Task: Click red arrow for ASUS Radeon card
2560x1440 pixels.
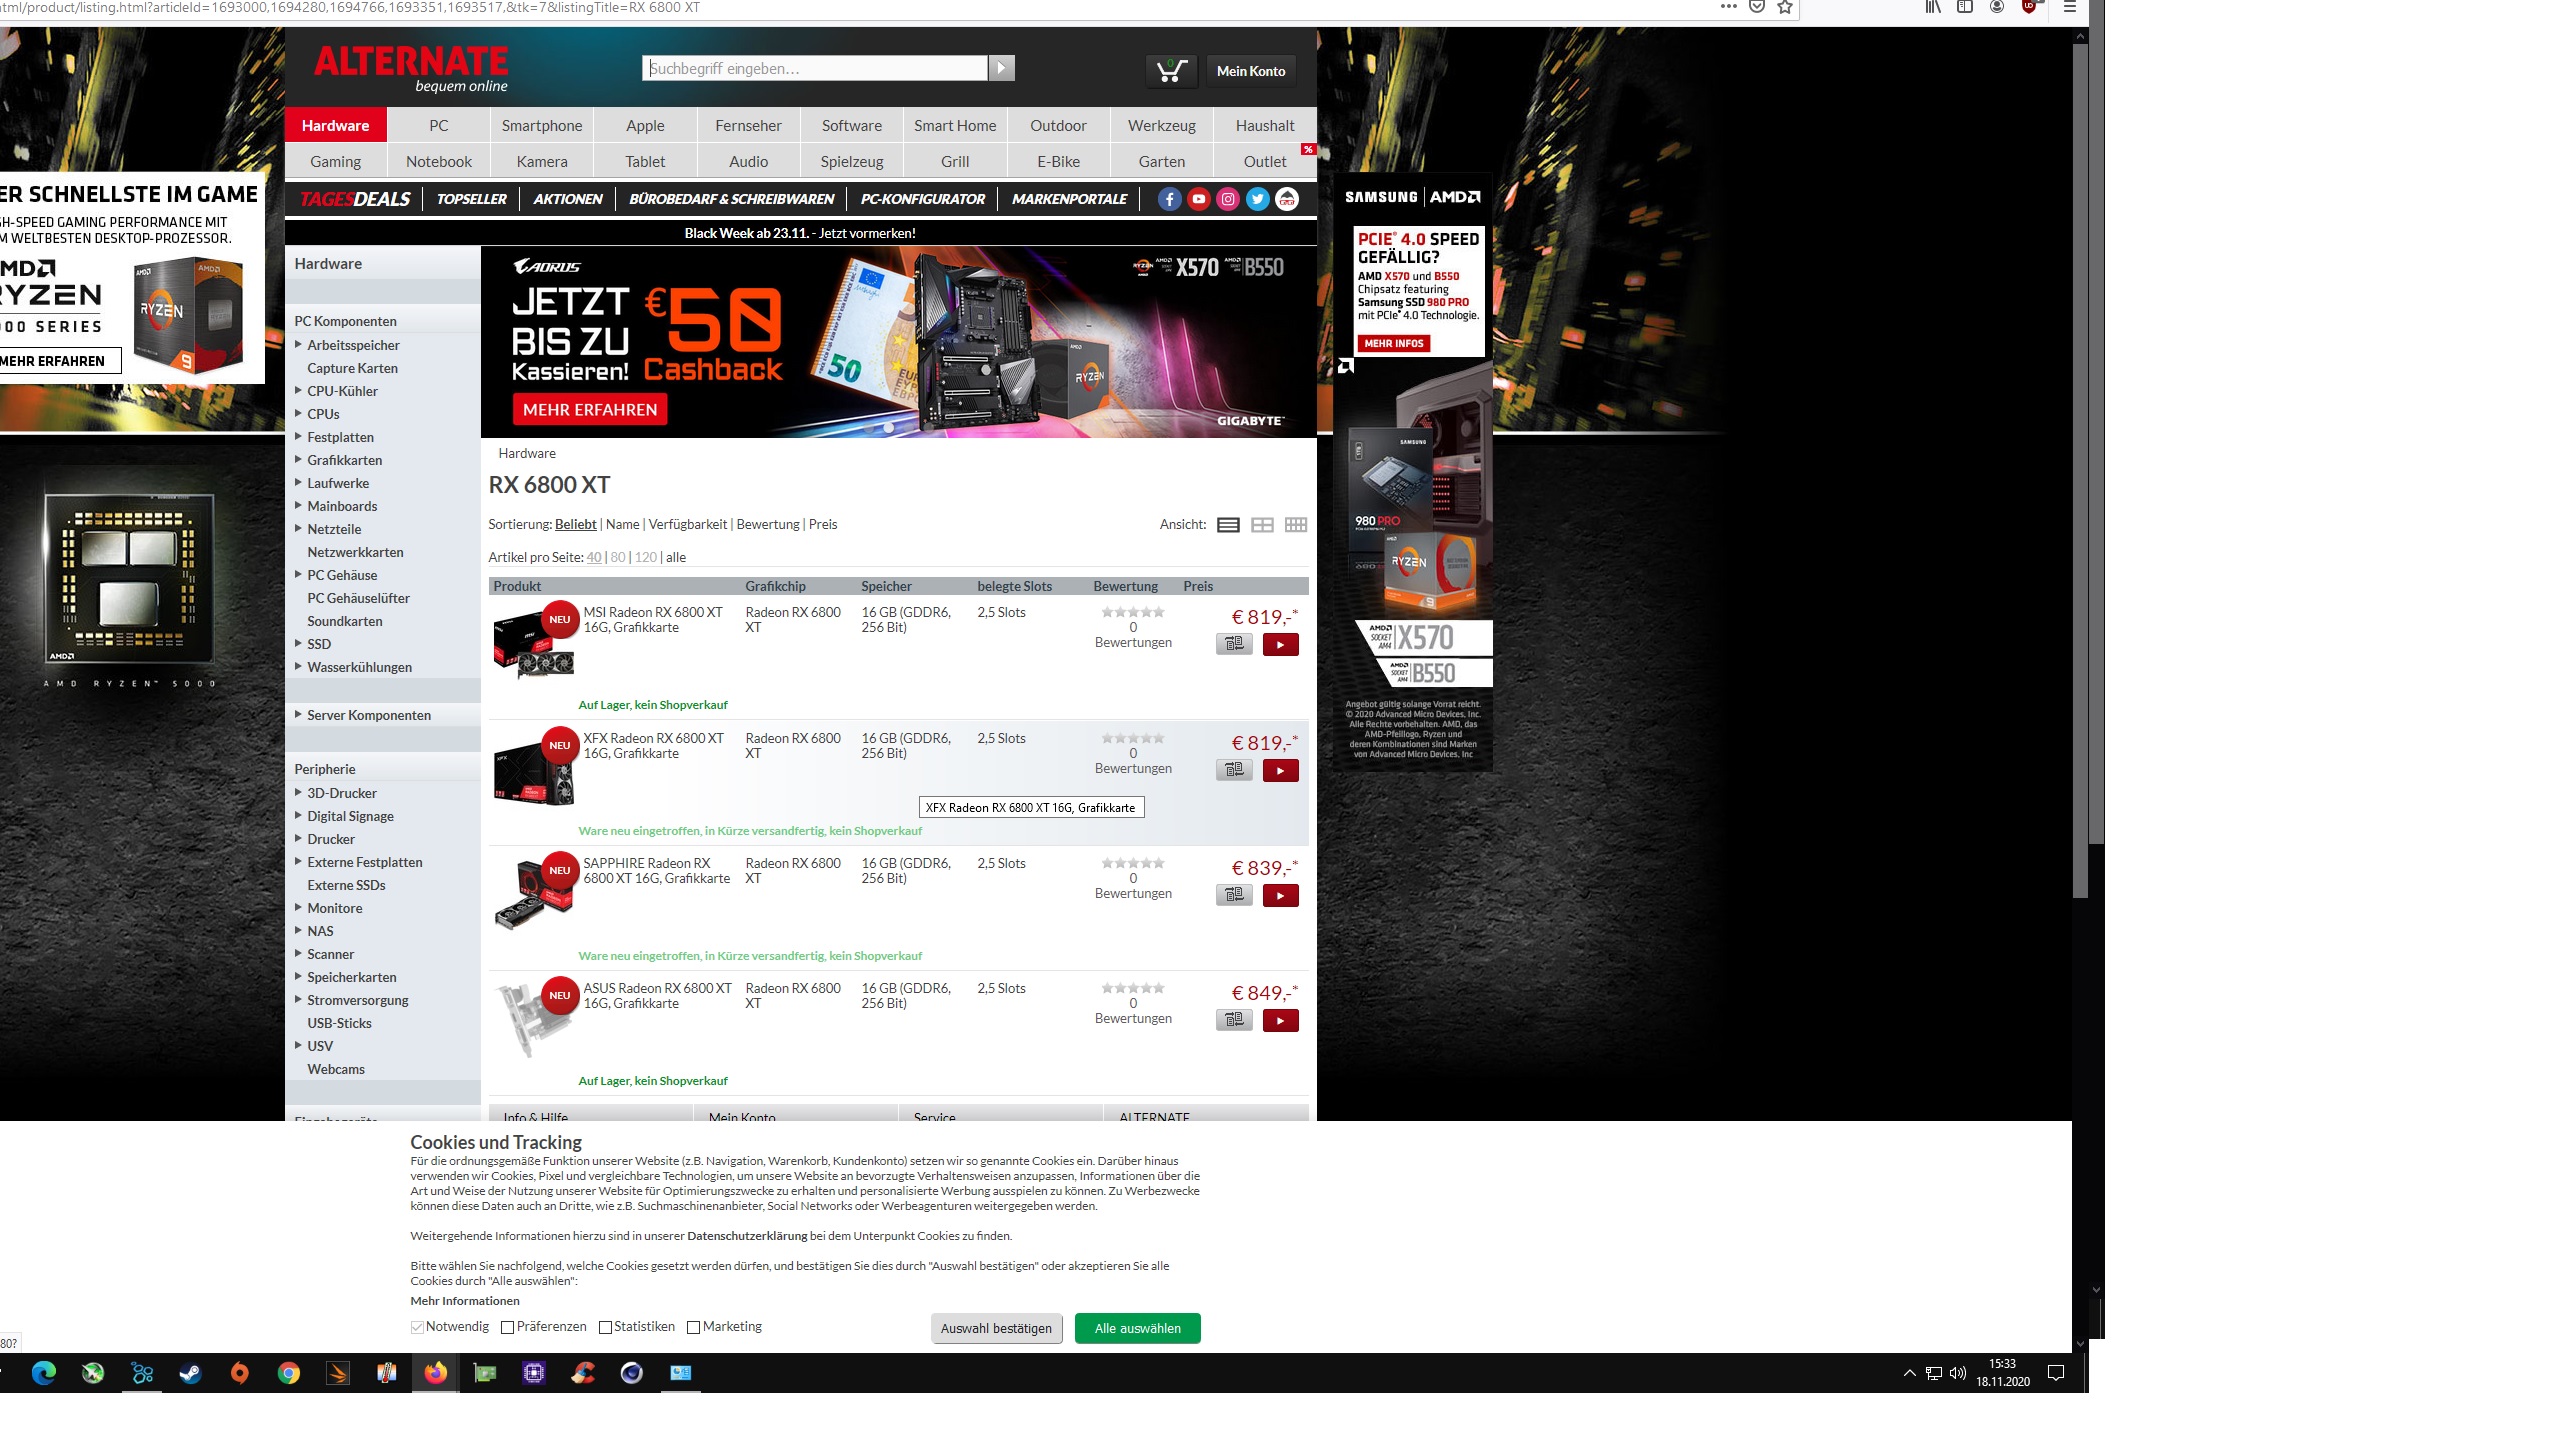Action: [1280, 1021]
